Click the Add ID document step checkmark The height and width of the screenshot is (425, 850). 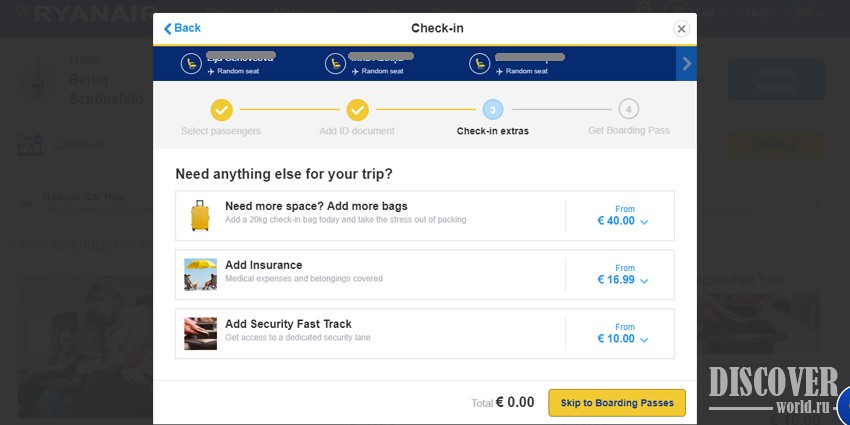[357, 109]
